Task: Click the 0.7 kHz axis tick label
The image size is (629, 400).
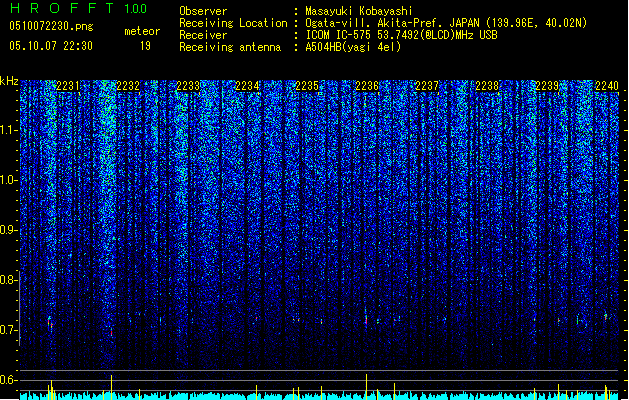Action: [x=9, y=330]
